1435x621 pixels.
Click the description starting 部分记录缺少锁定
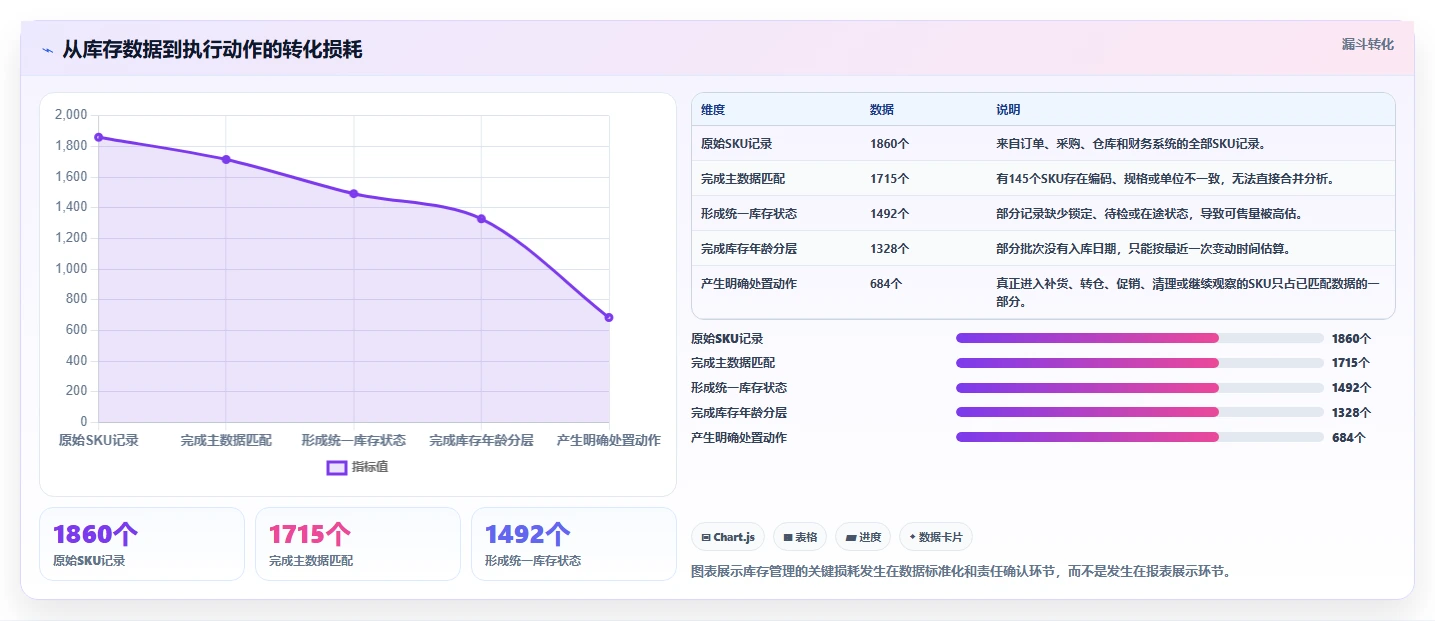pos(1149,213)
